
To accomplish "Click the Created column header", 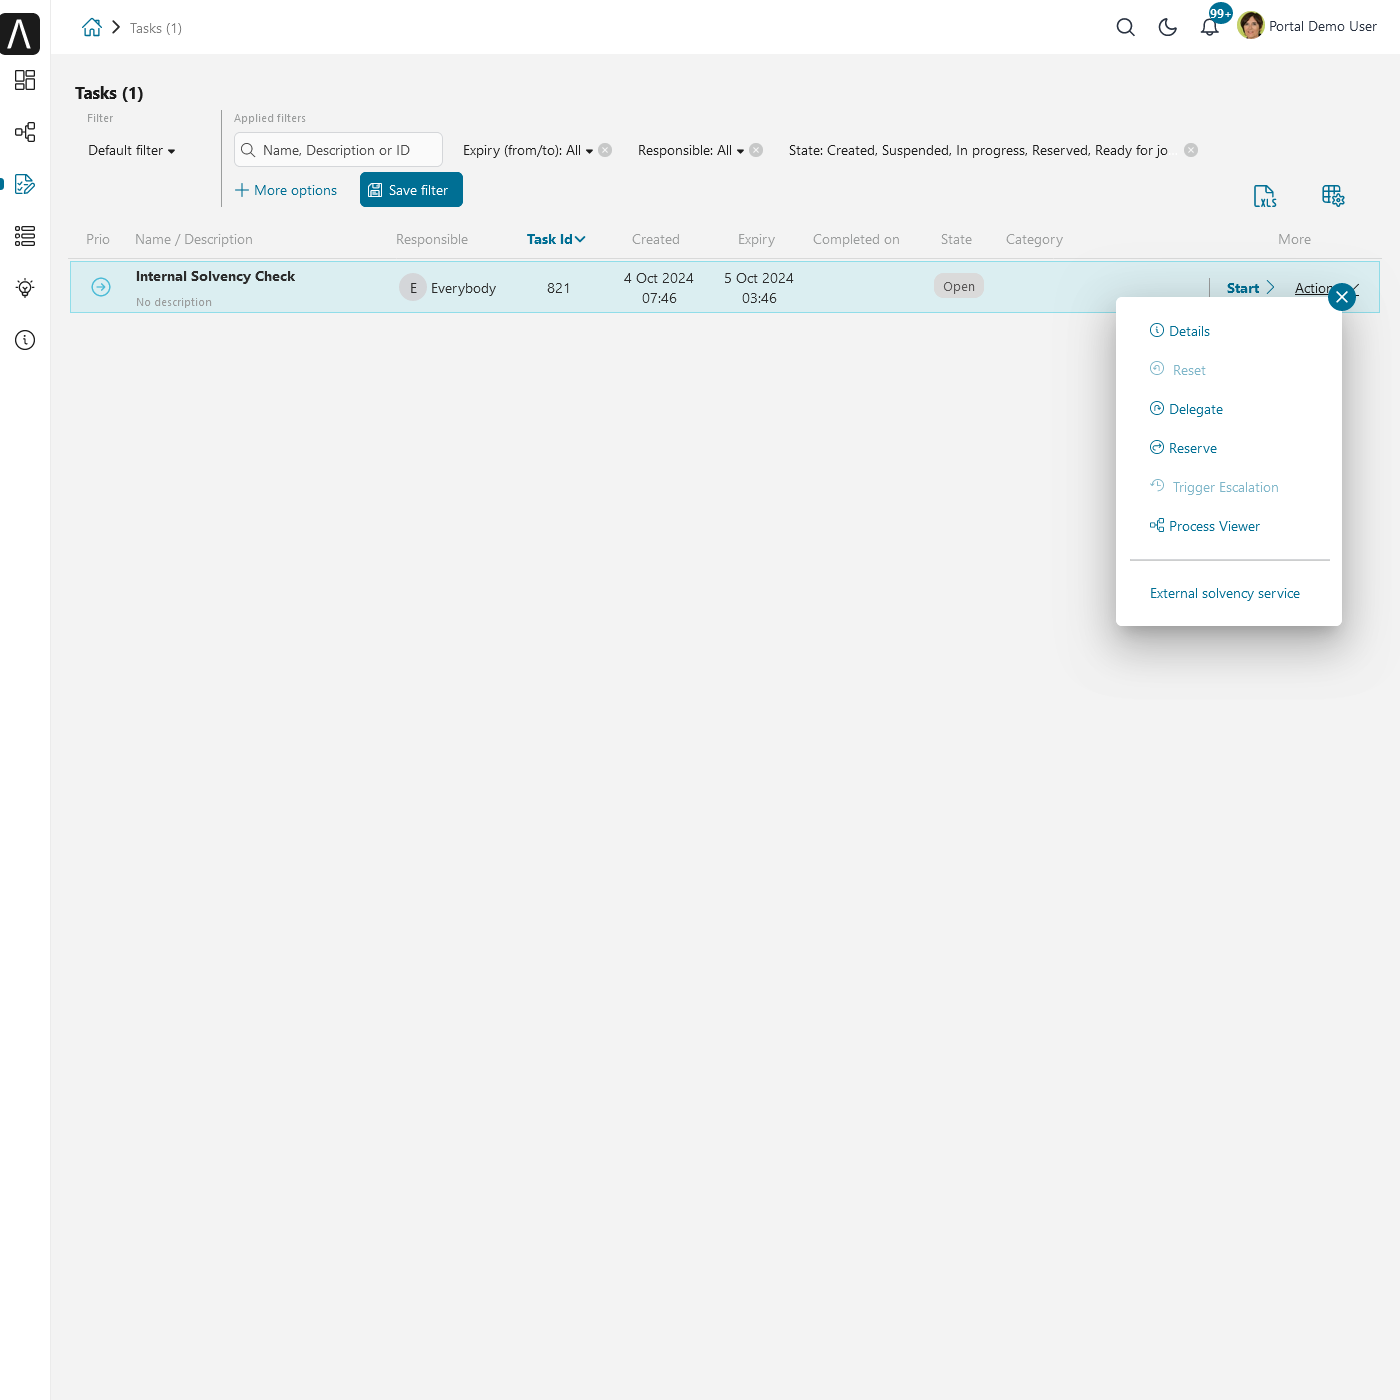I will pyautogui.click(x=656, y=239).
